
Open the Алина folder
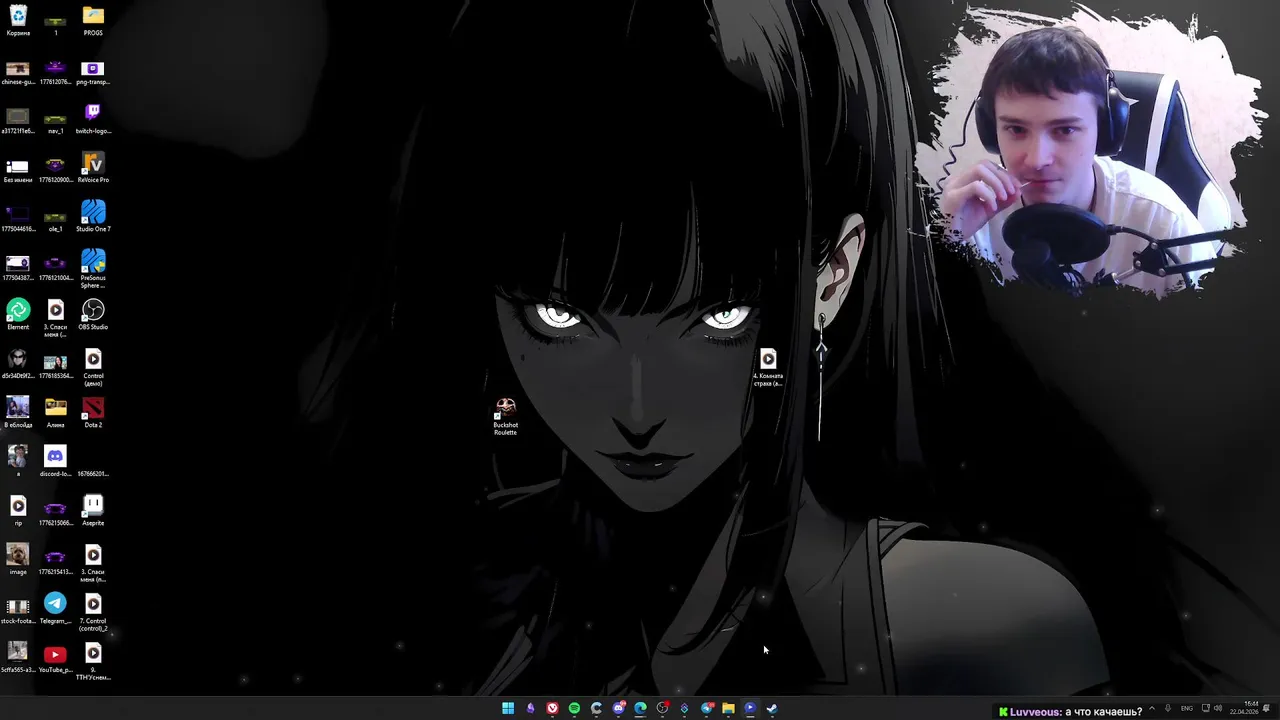coord(55,413)
